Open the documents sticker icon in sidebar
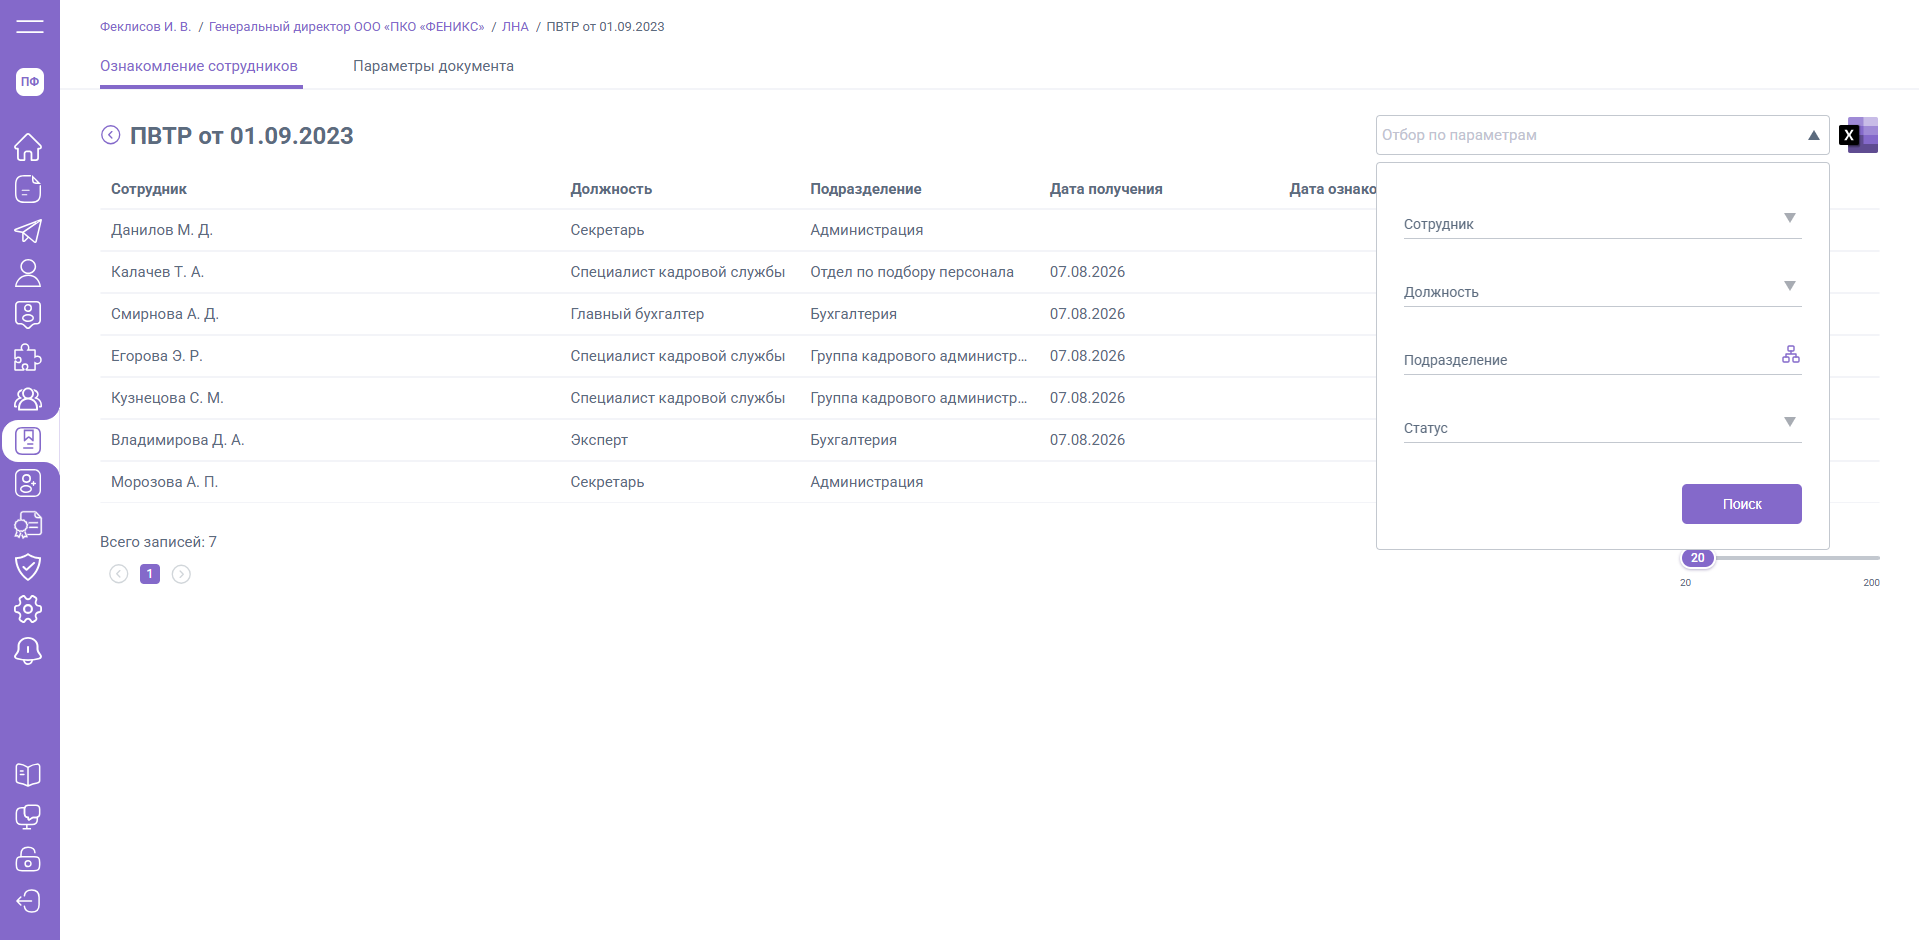The height and width of the screenshot is (940, 1919). [x=28, y=189]
